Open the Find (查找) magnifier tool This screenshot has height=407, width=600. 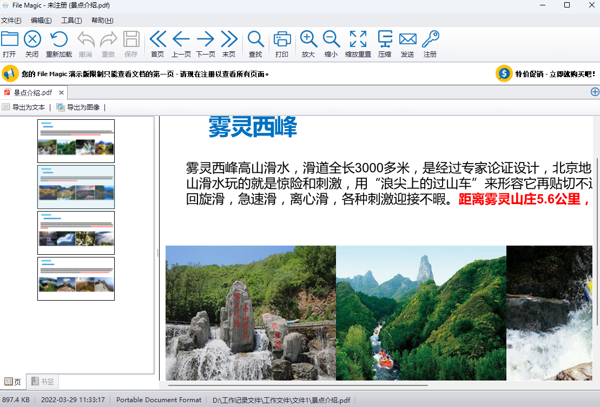coord(256,43)
